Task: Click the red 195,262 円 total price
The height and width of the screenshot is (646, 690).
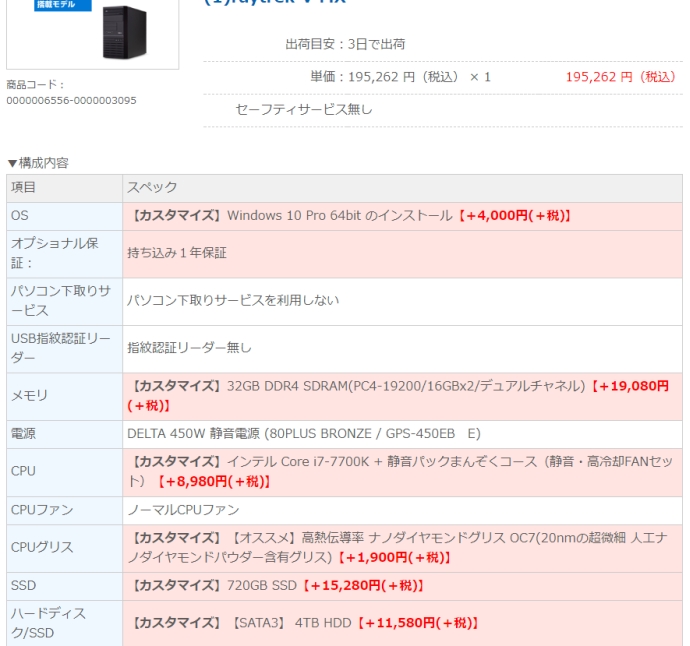Action: click(621, 77)
